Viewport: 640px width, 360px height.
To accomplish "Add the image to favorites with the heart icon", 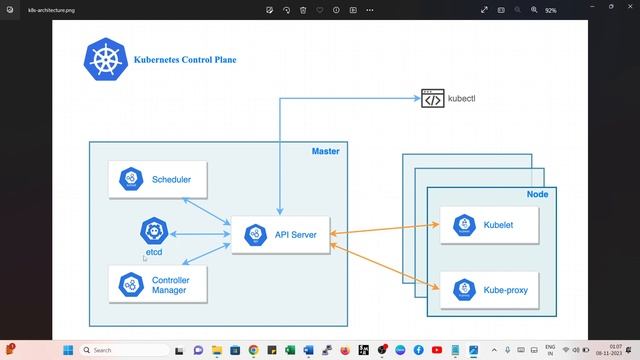I will [x=320, y=10].
